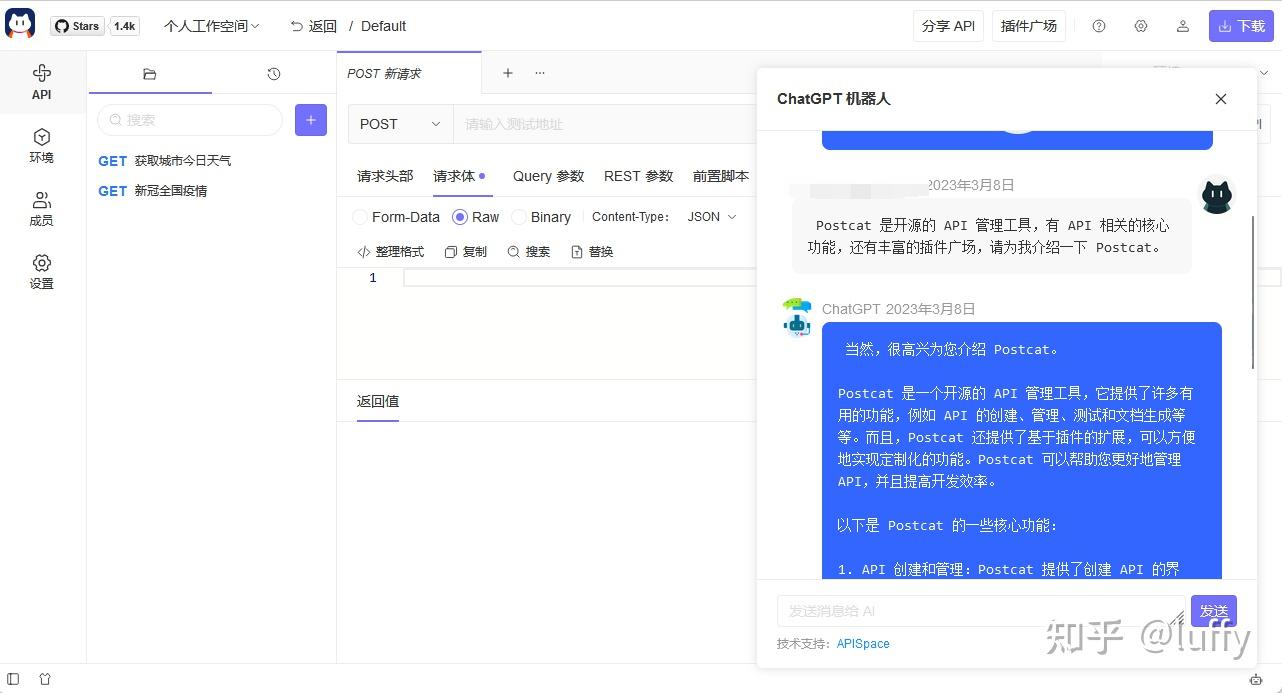The image size is (1282, 693).
Task: Open the 请求头部 request headers tab
Action: (x=385, y=176)
